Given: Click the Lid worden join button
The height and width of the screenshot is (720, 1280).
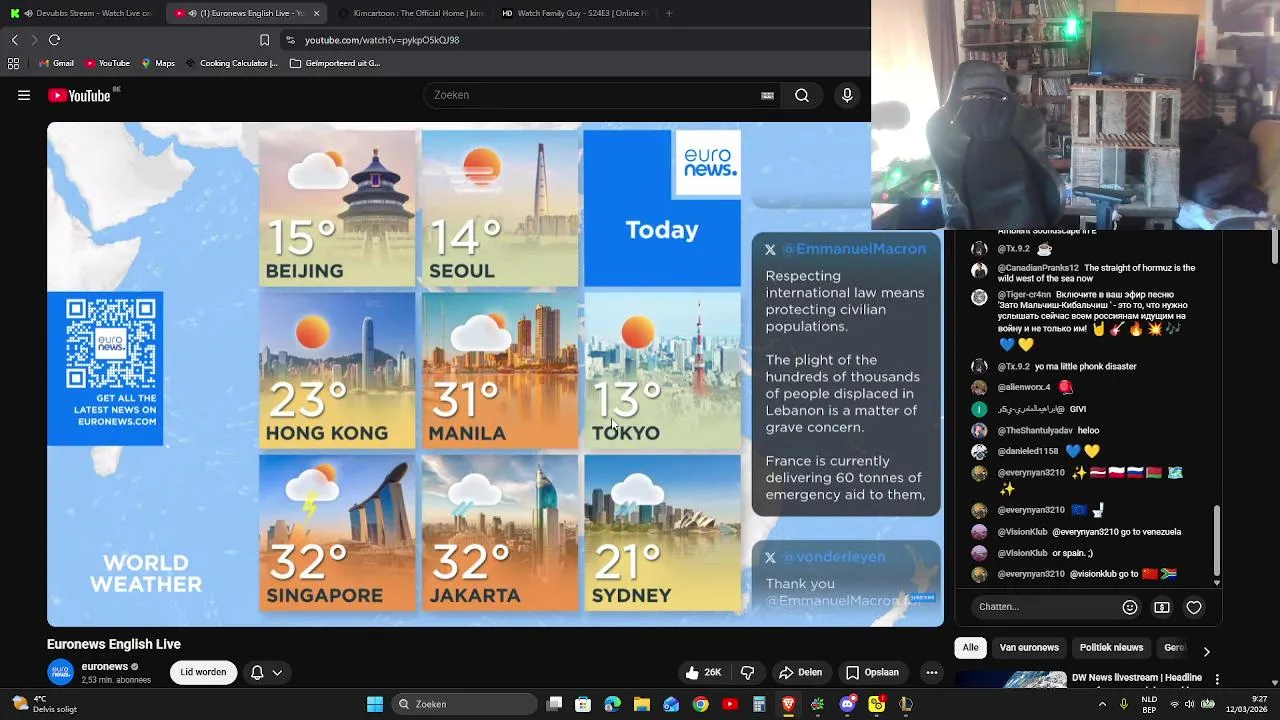Looking at the screenshot, I should tap(203, 673).
